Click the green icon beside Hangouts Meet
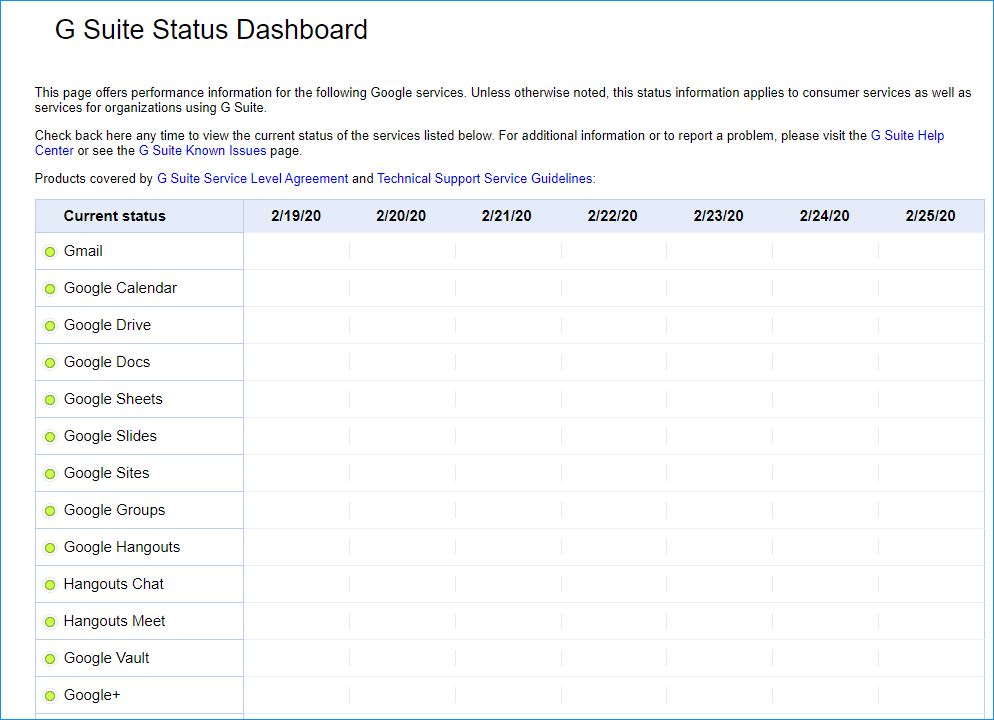Image resolution: width=994 pixels, height=720 pixels. point(50,622)
